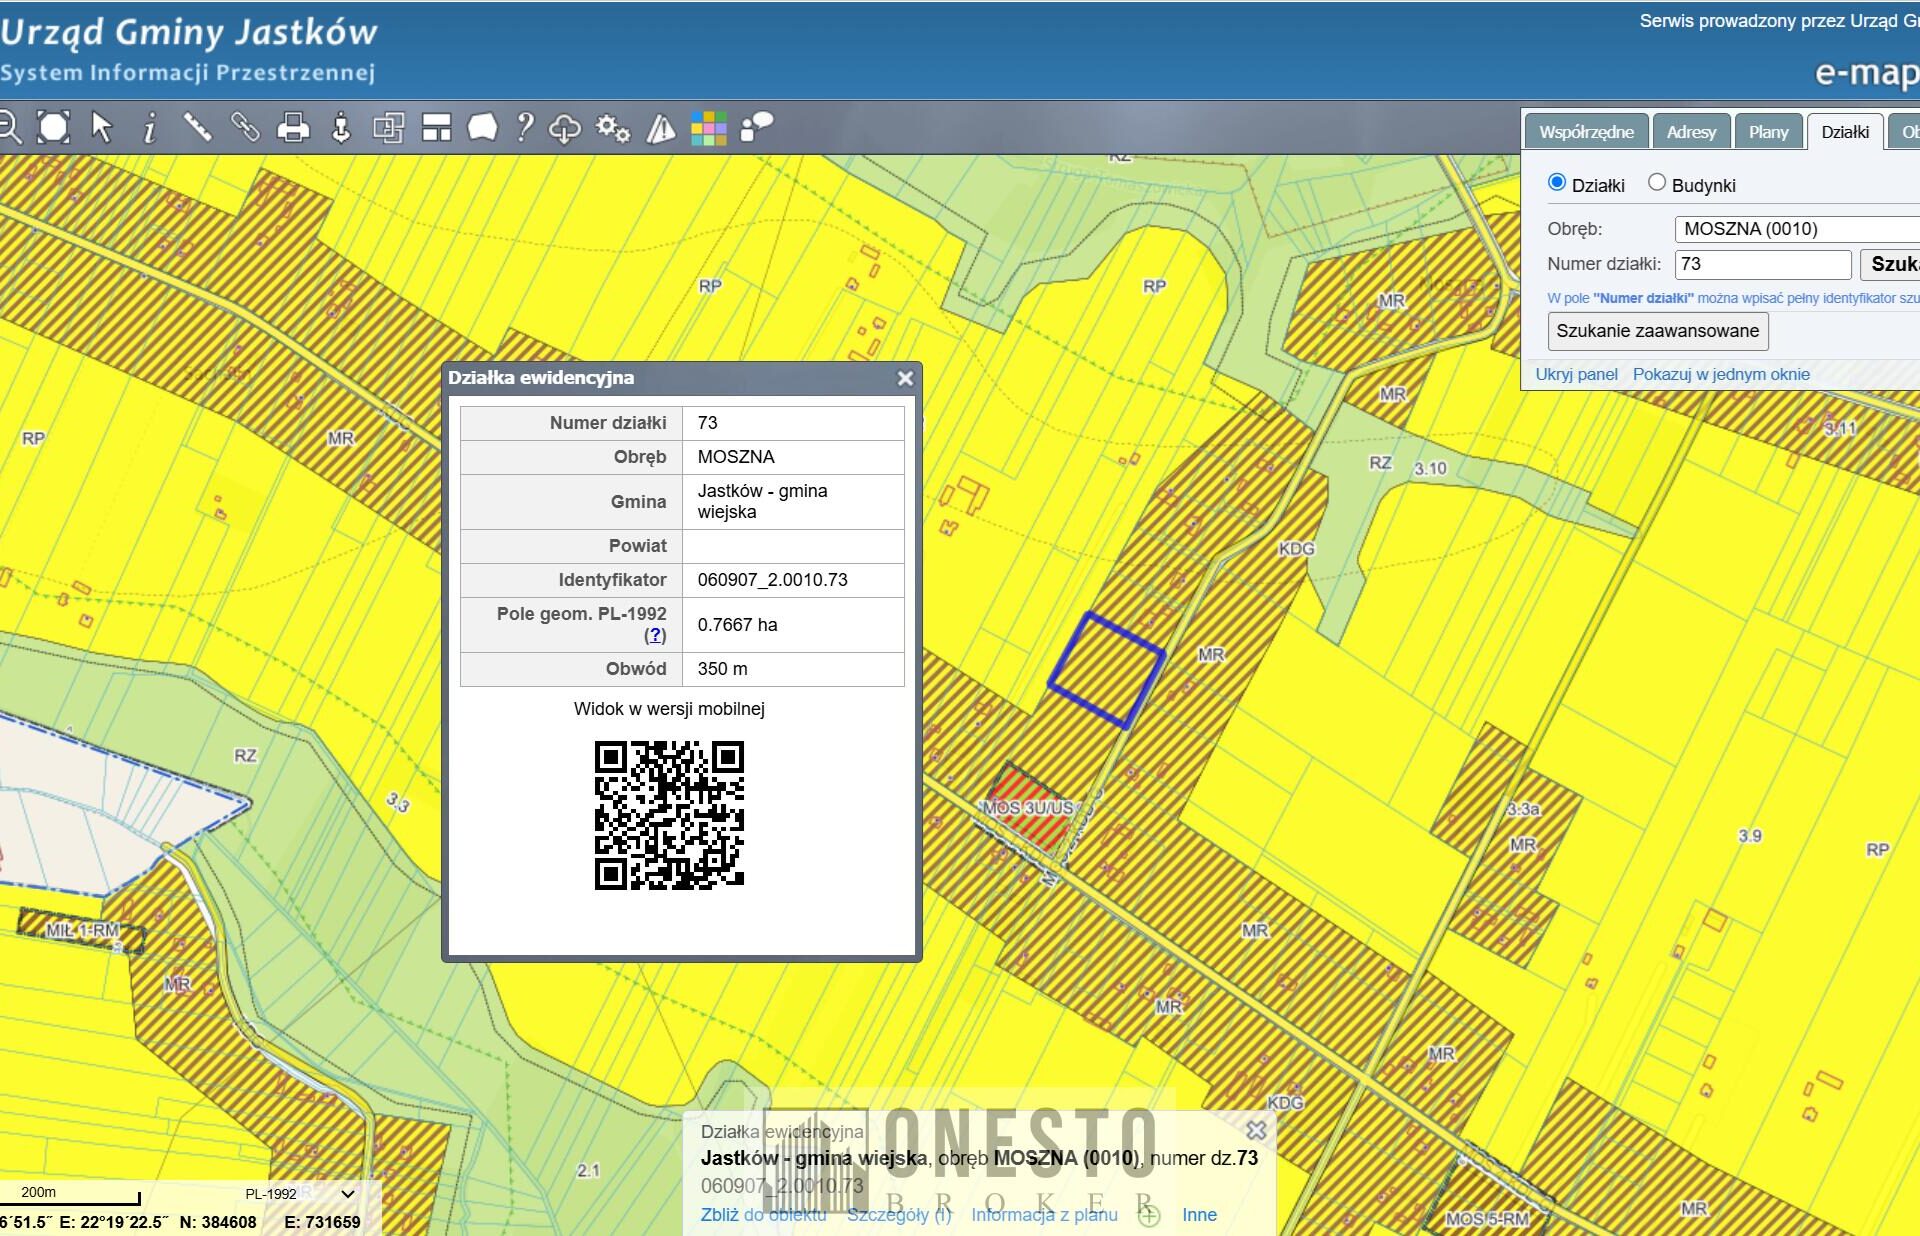1920x1236 pixels.
Task: Switch to the Plany tab
Action: (x=1768, y=132)
